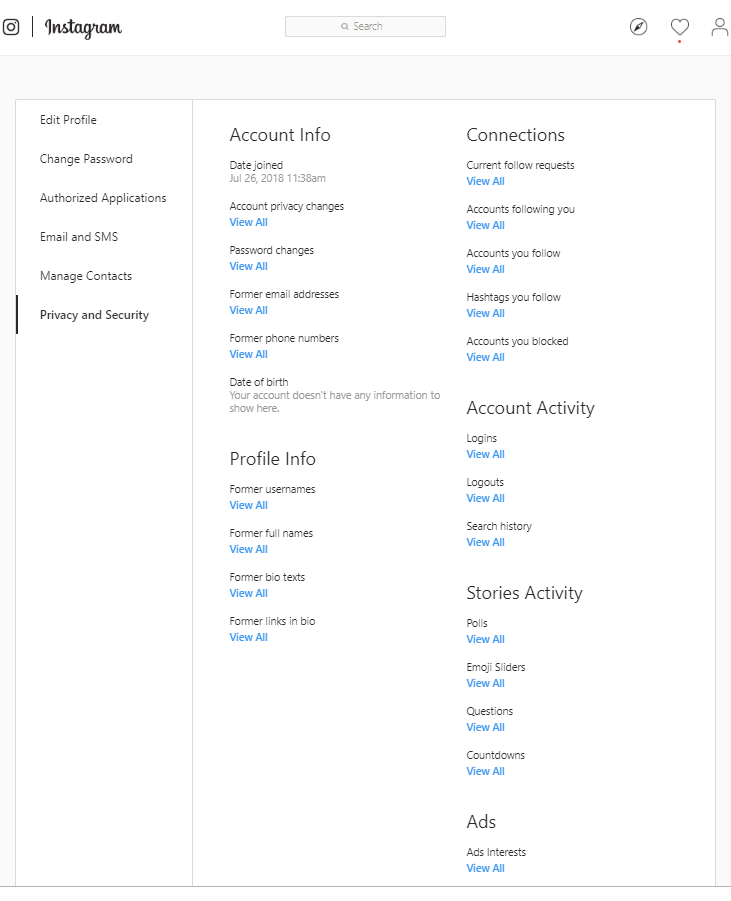
Task: Open Edit Profile settings section
Action: [x=68, y=120]
